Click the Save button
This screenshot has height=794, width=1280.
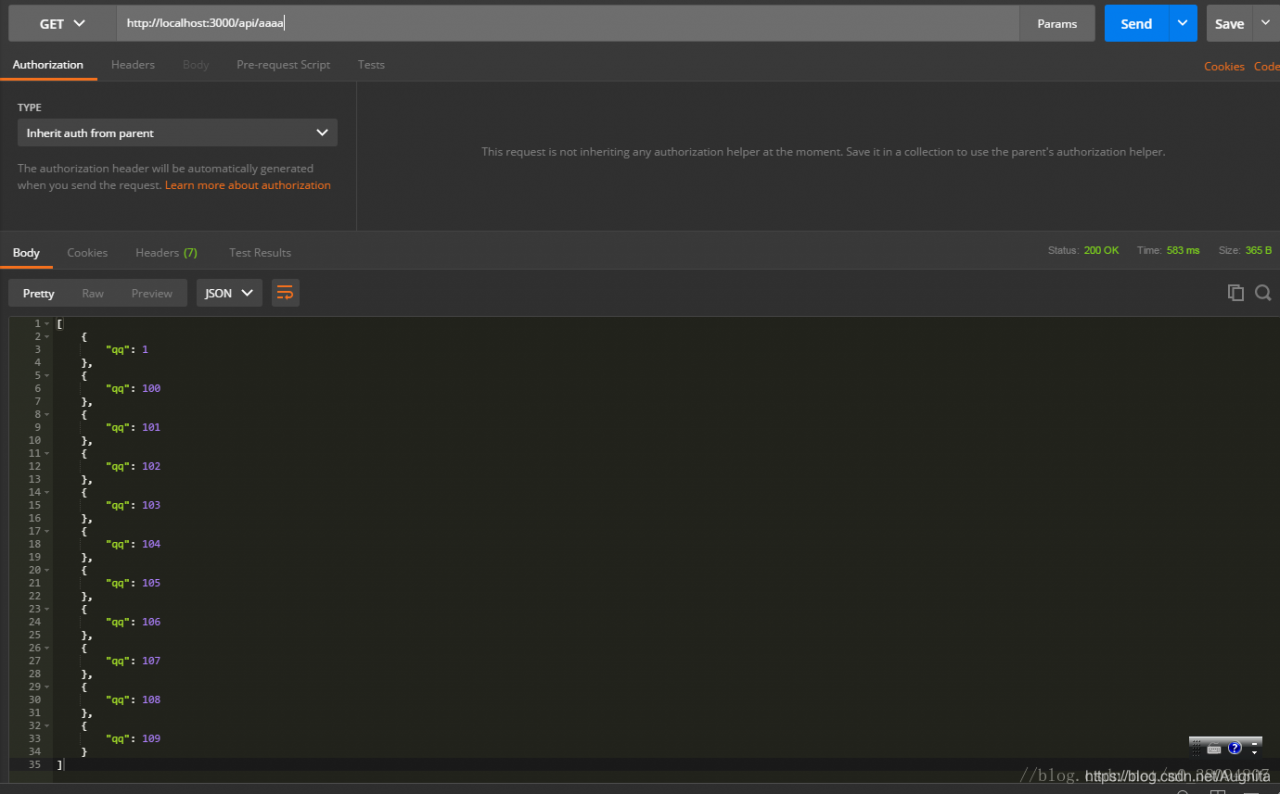coord(1230,23)
